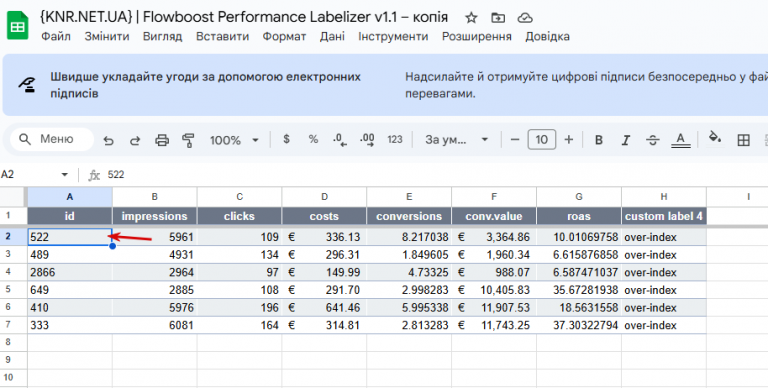Toggle strikethrough formatting
The image size is (768, 388).
coord(652,140)
